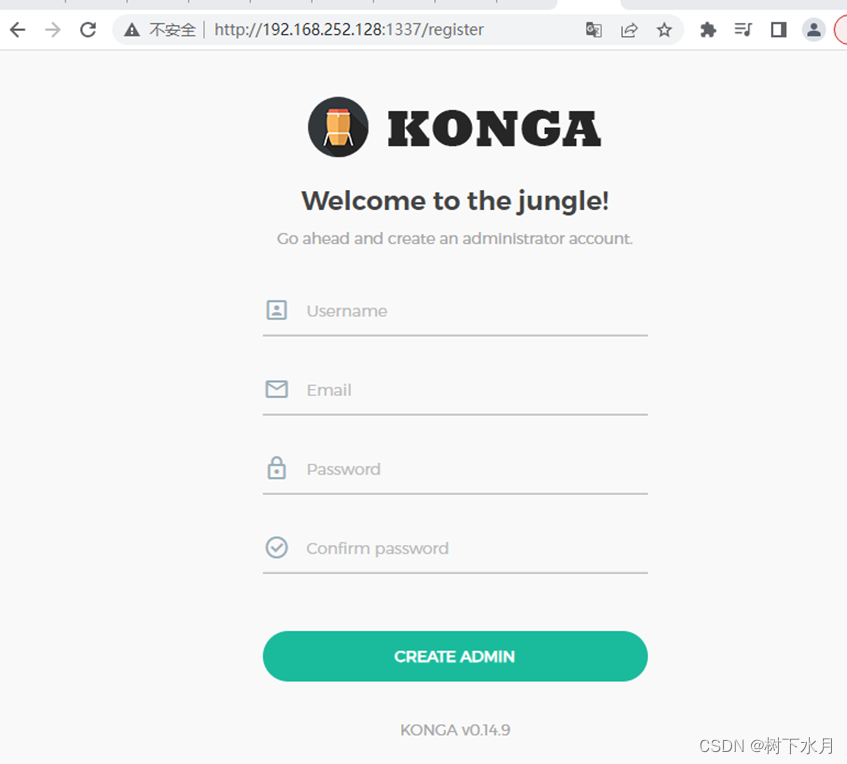Open the browser profile avatar
Image resolution: width=847 pixels, height=764 pixels.
tap(814, 30)
